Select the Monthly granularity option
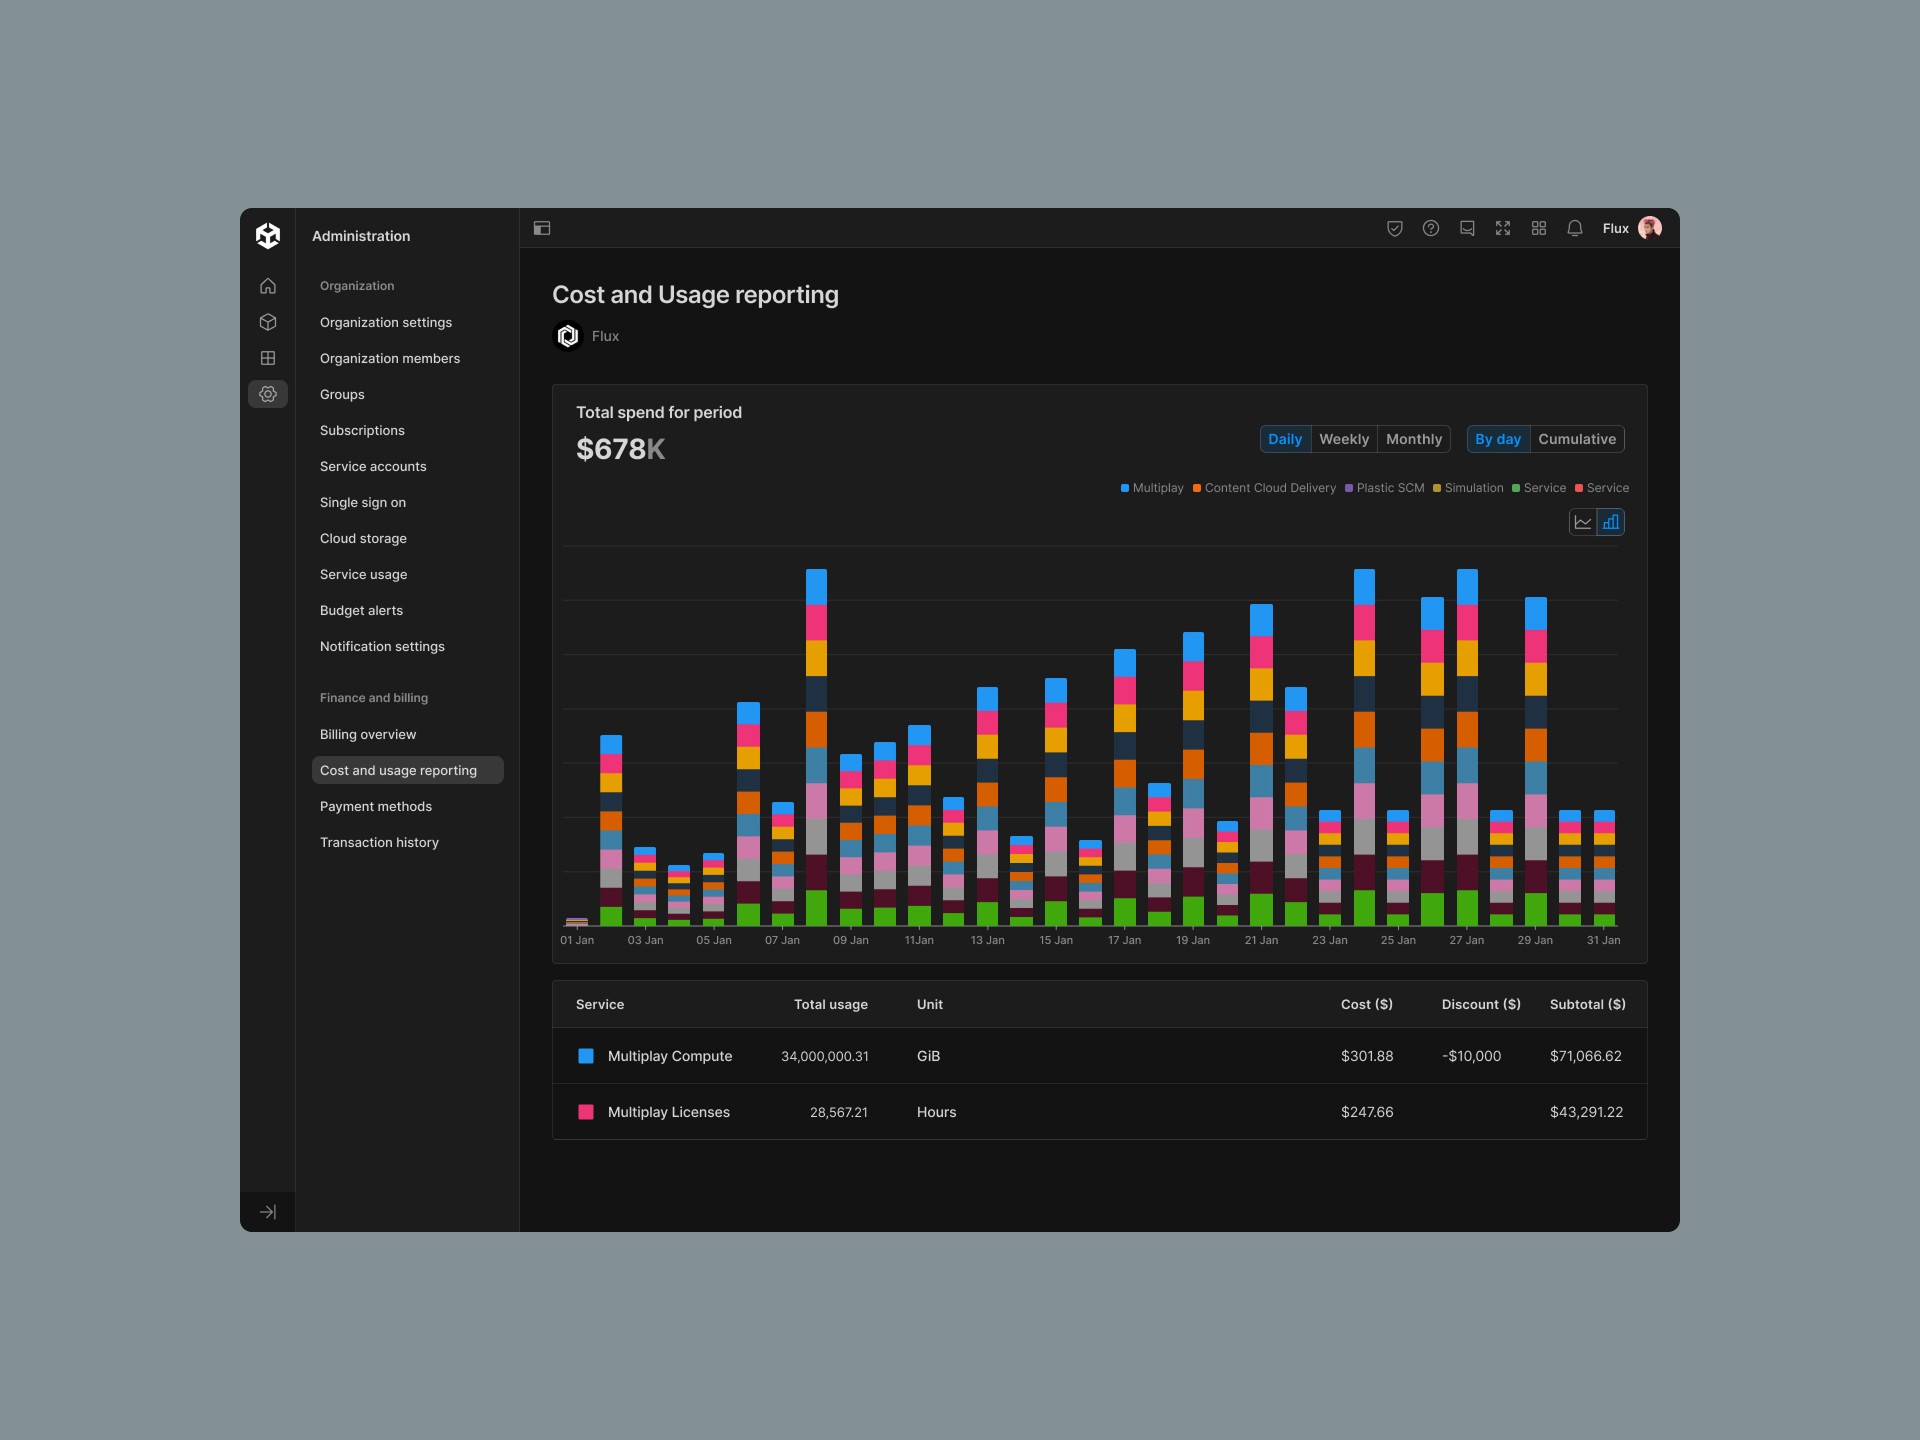 point(1413,439)
